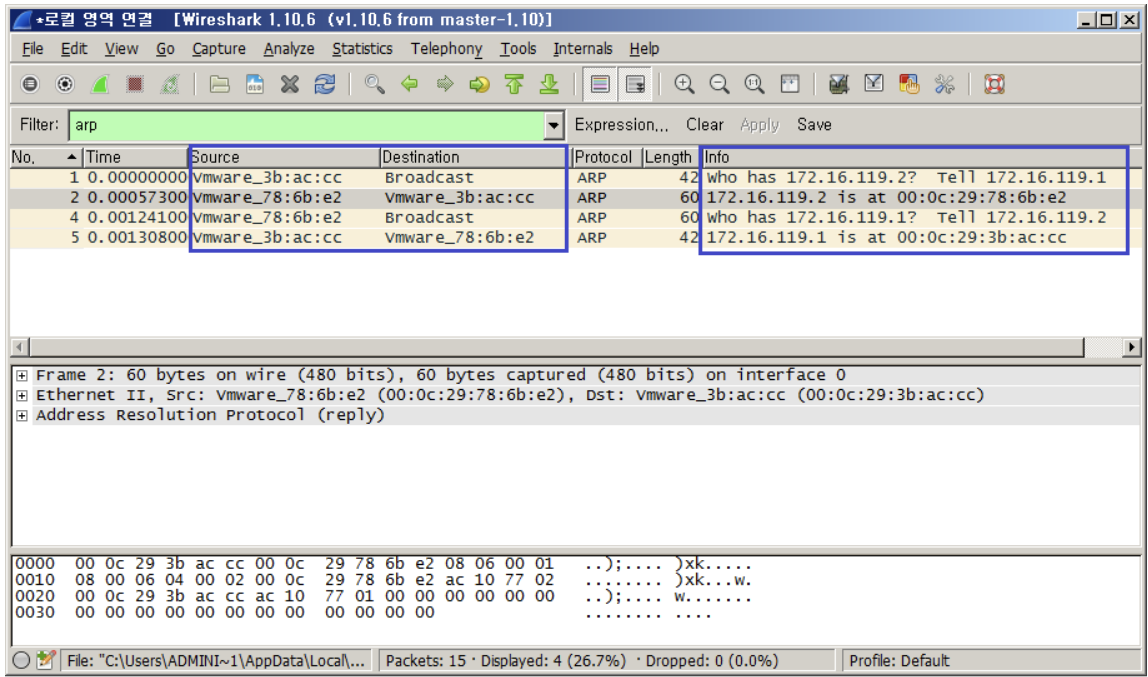1148x677 pixels.
Task: Select packet 2 ARP reply row
Action: tap(575, 198)
